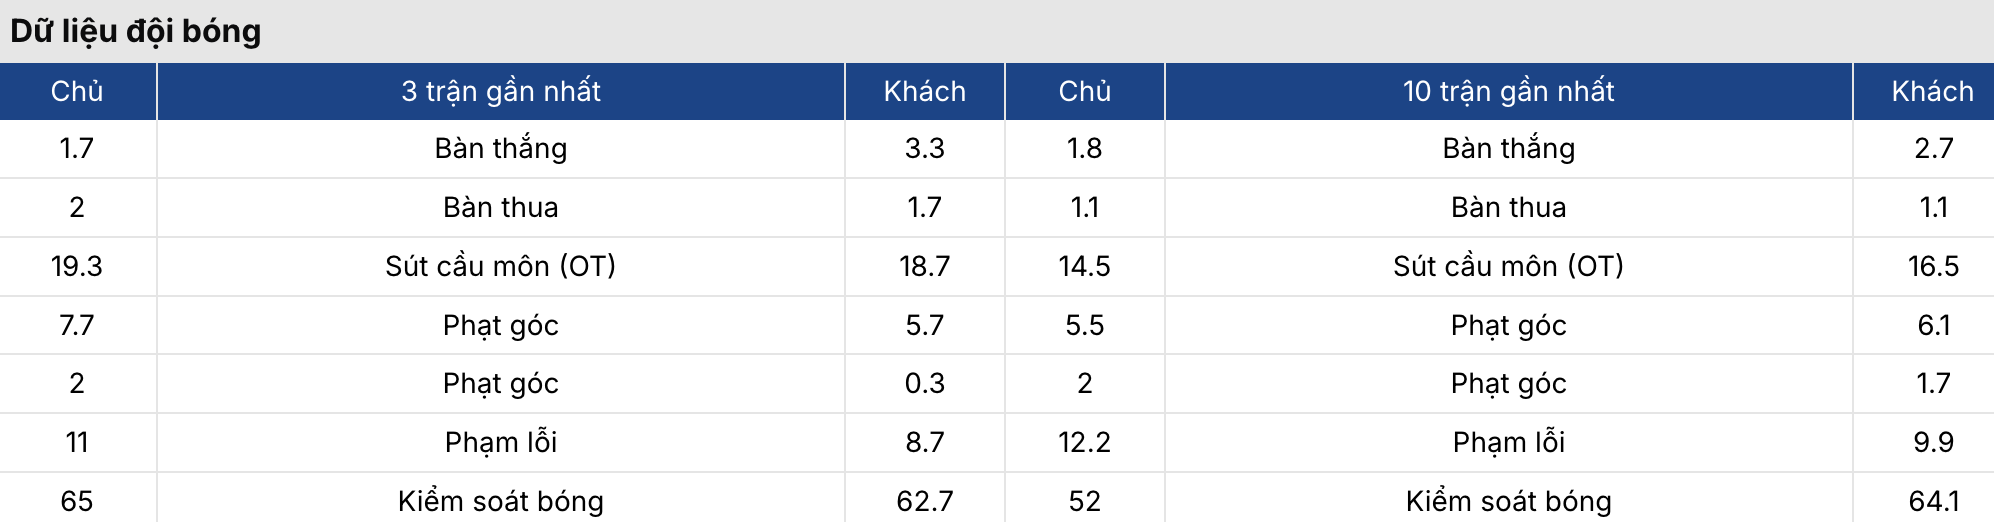Screen dimensions: 1994x522
Task: Click the 12.2 fouls value
Action: [1084, 442]
